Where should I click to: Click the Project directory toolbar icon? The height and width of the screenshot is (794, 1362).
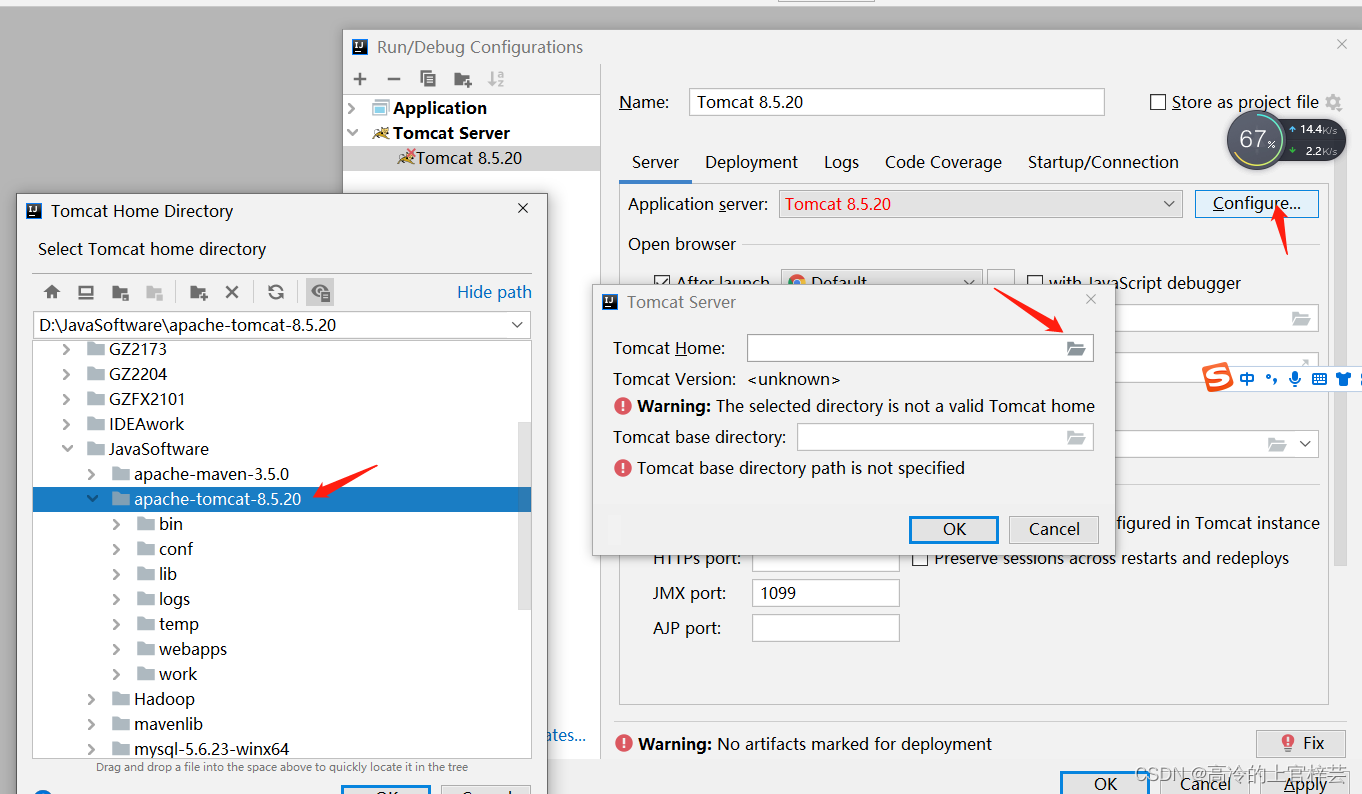click(x=120, y=292)
